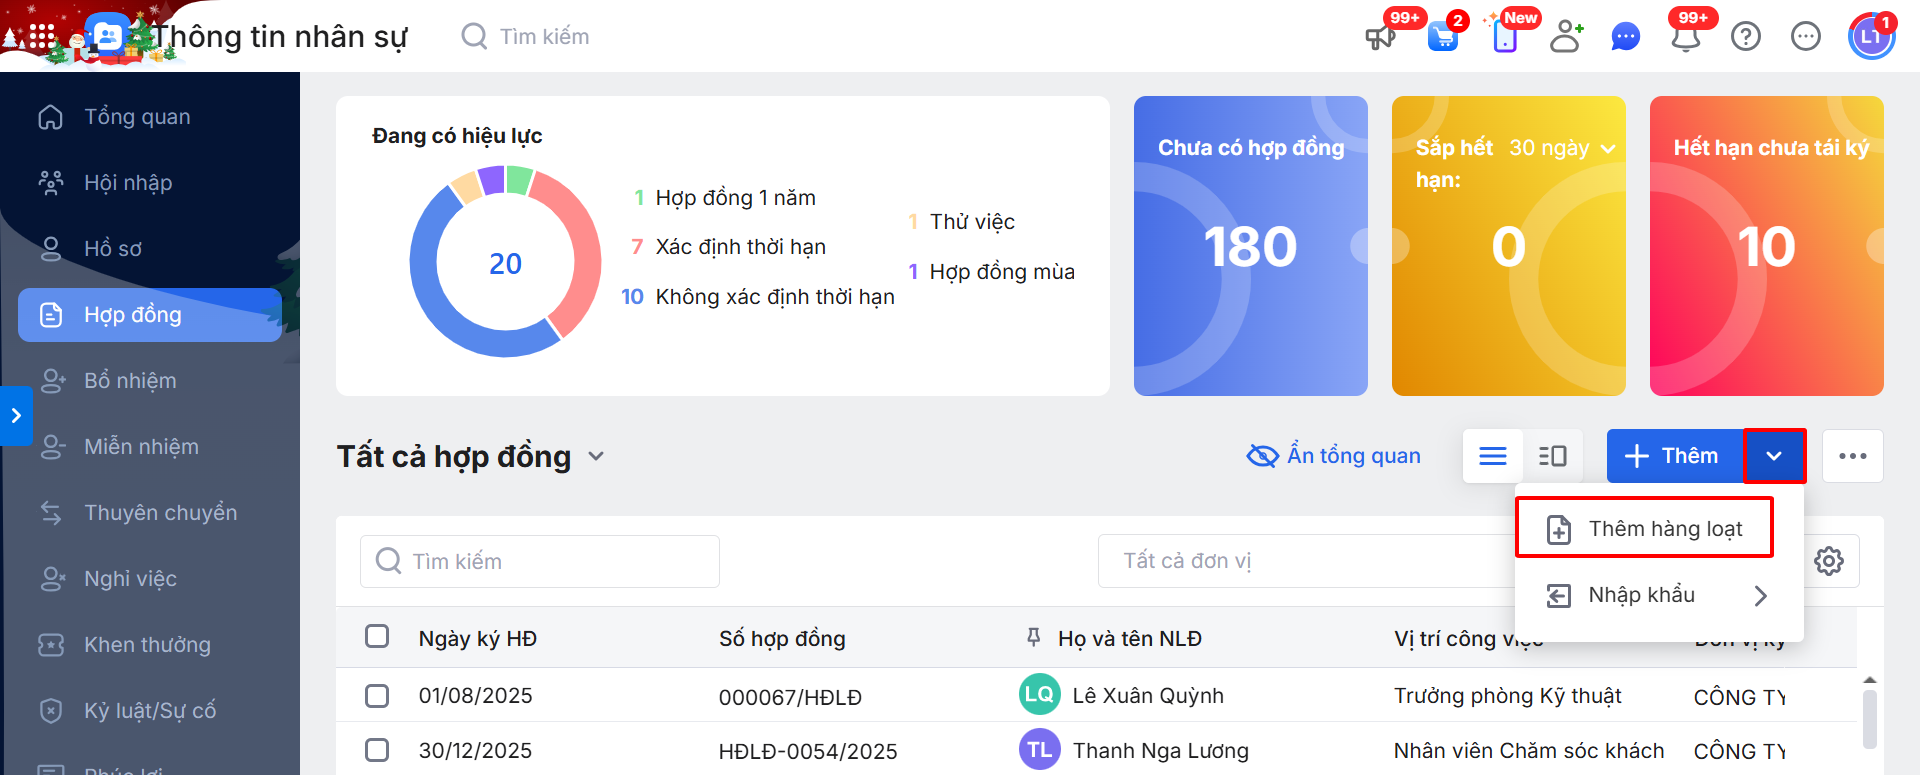Image resolution: width=1920 pixels, height=775 pixels.
Task: Click the Ngày ký HĐ column header
Action: [478, 638]
